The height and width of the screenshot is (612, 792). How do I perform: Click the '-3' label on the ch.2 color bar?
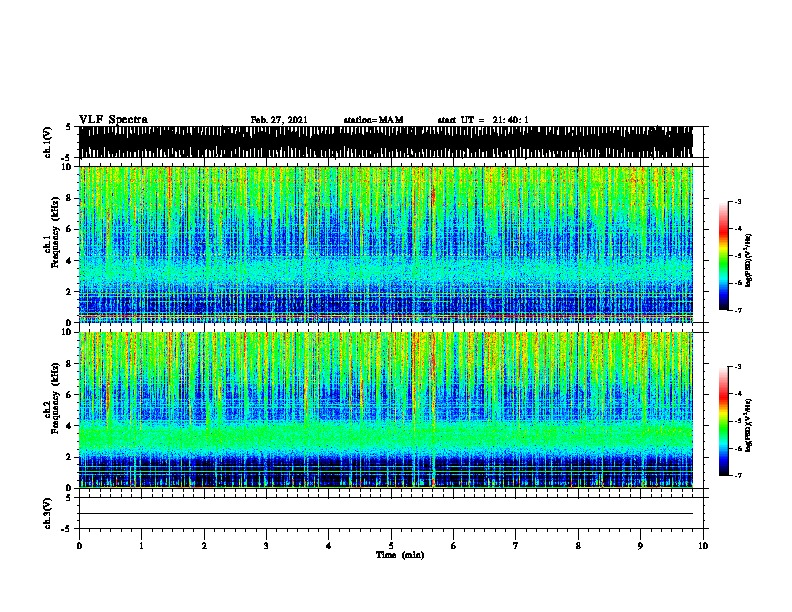click(737, 367)
